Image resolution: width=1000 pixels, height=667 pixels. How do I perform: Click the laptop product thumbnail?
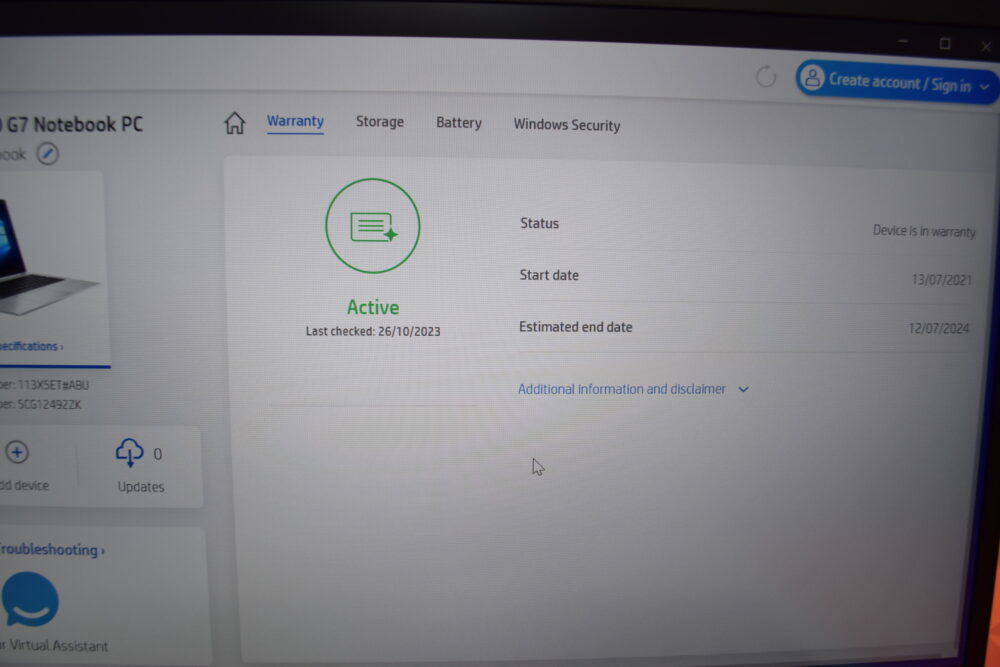48,258
